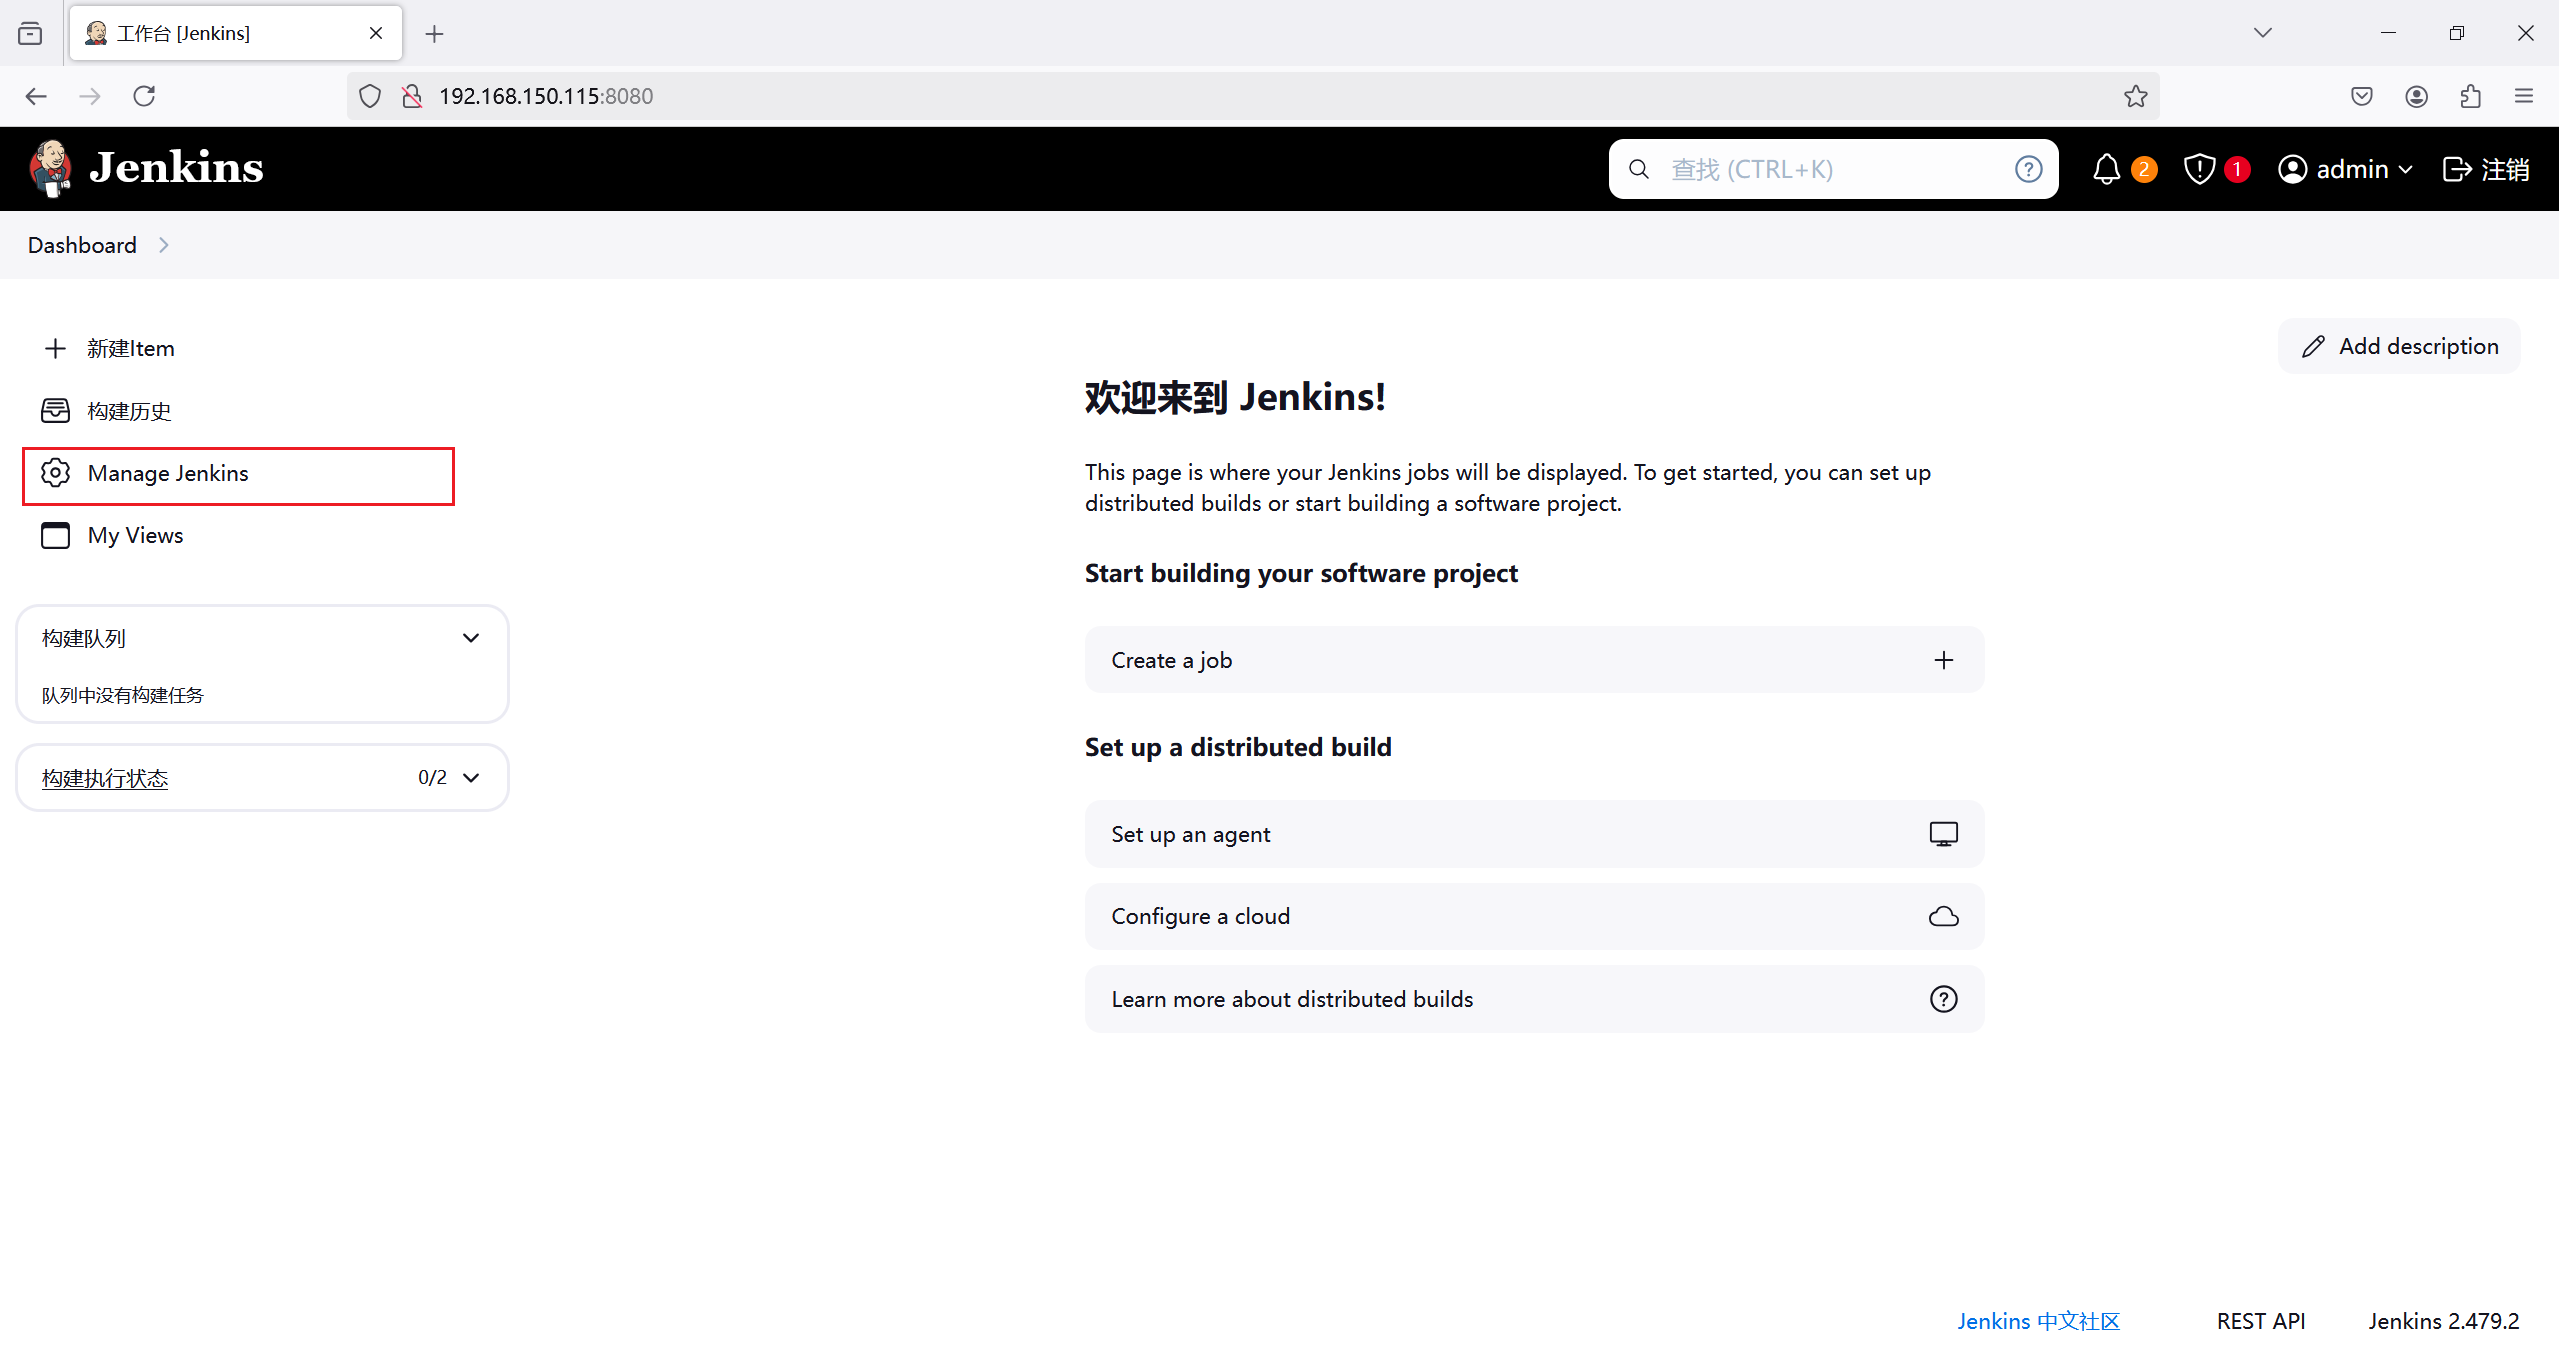Click the help icon on Learn more row
Viewport: 2559px width, 1366px height.
1943,999
